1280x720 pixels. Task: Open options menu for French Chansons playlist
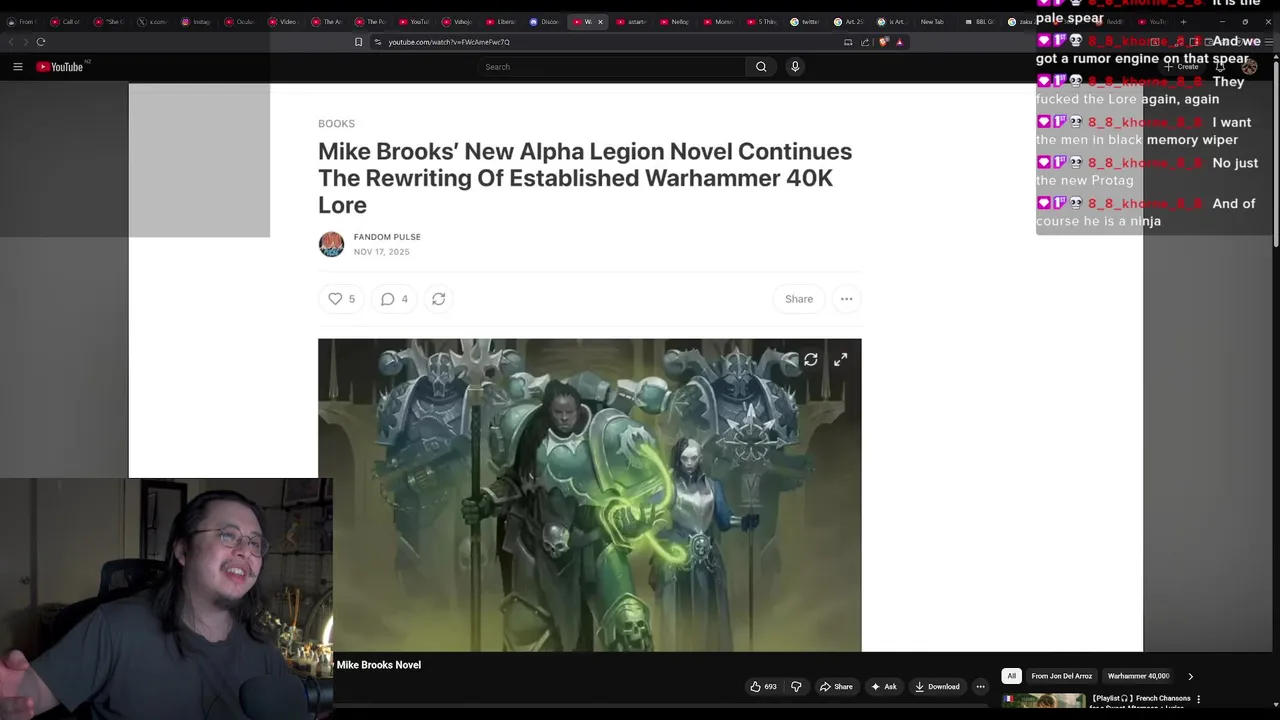coord(1198,699)
